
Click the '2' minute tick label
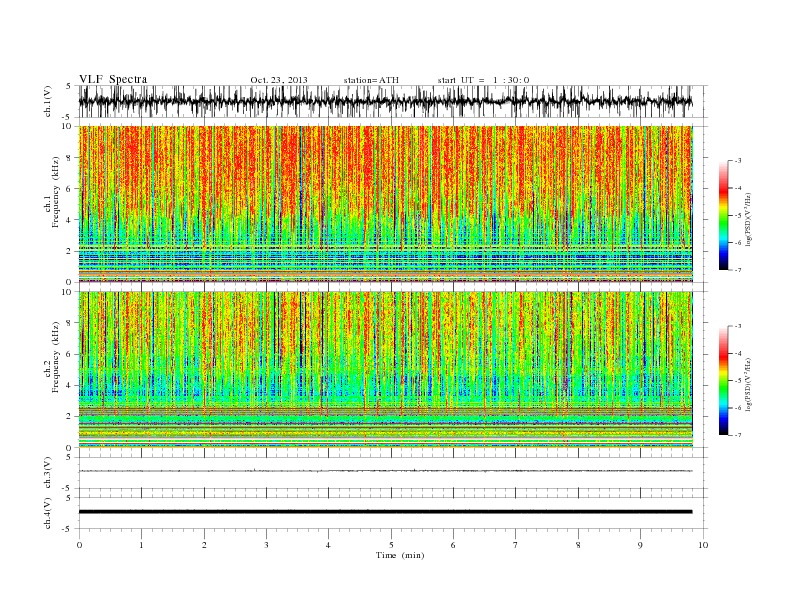(204, 545)
